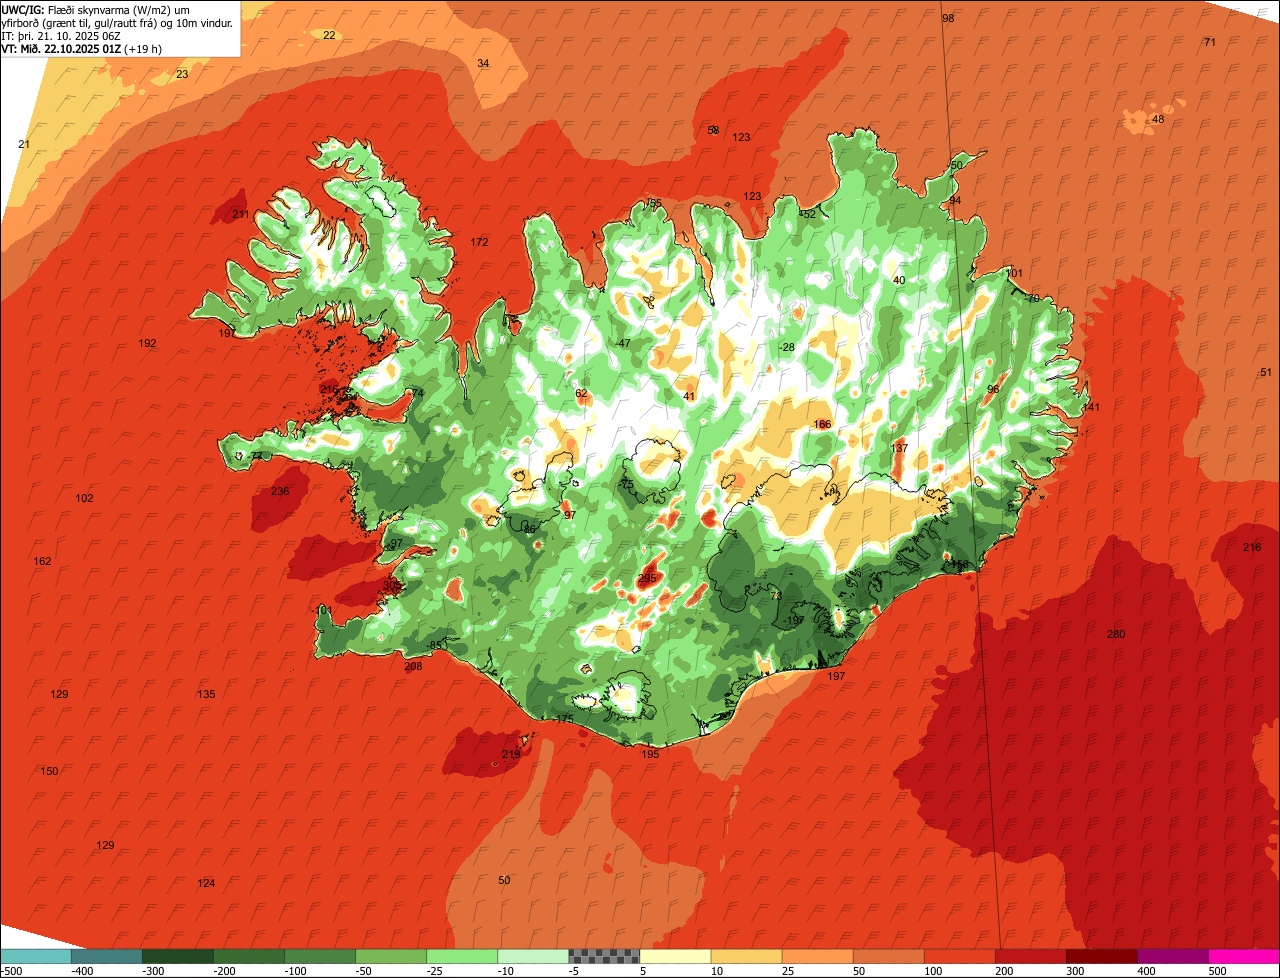1280x978 pixels.
Task: Click the darkest green legend swatch between -300 and -200
Action: tap(177, 956)
